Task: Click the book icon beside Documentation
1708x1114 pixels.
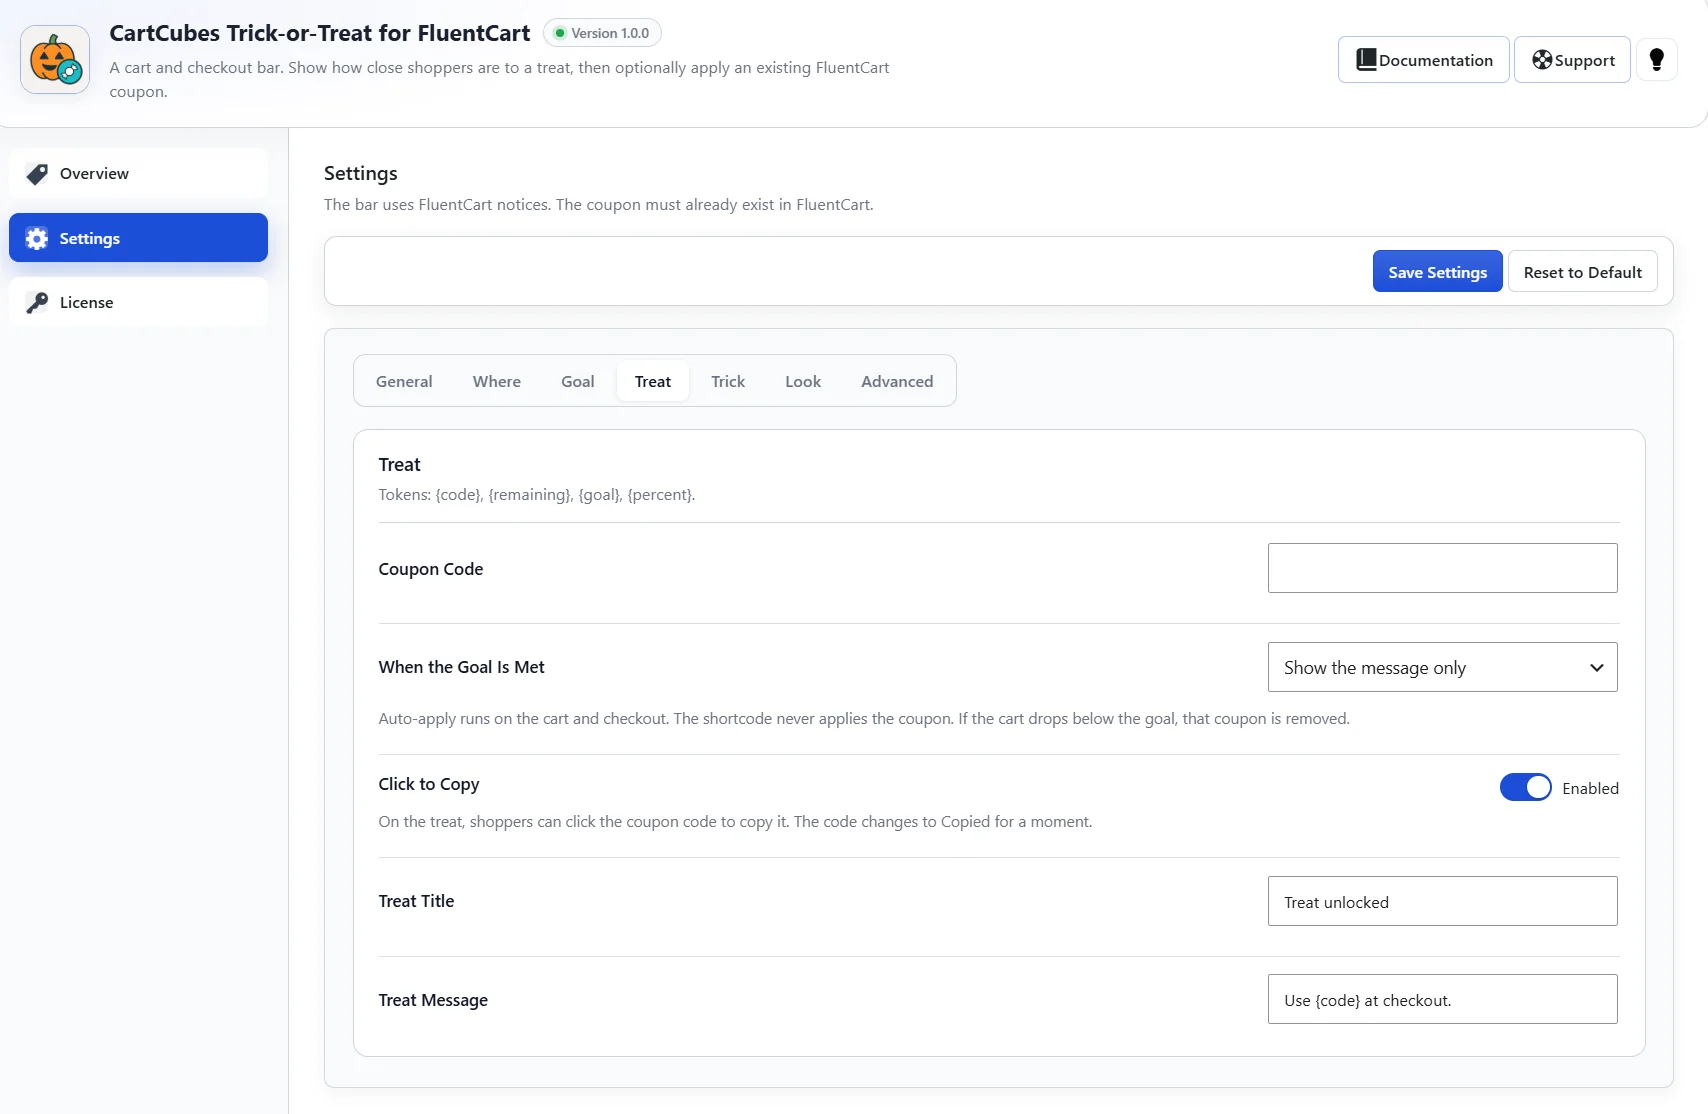Action: point(1366,60)
